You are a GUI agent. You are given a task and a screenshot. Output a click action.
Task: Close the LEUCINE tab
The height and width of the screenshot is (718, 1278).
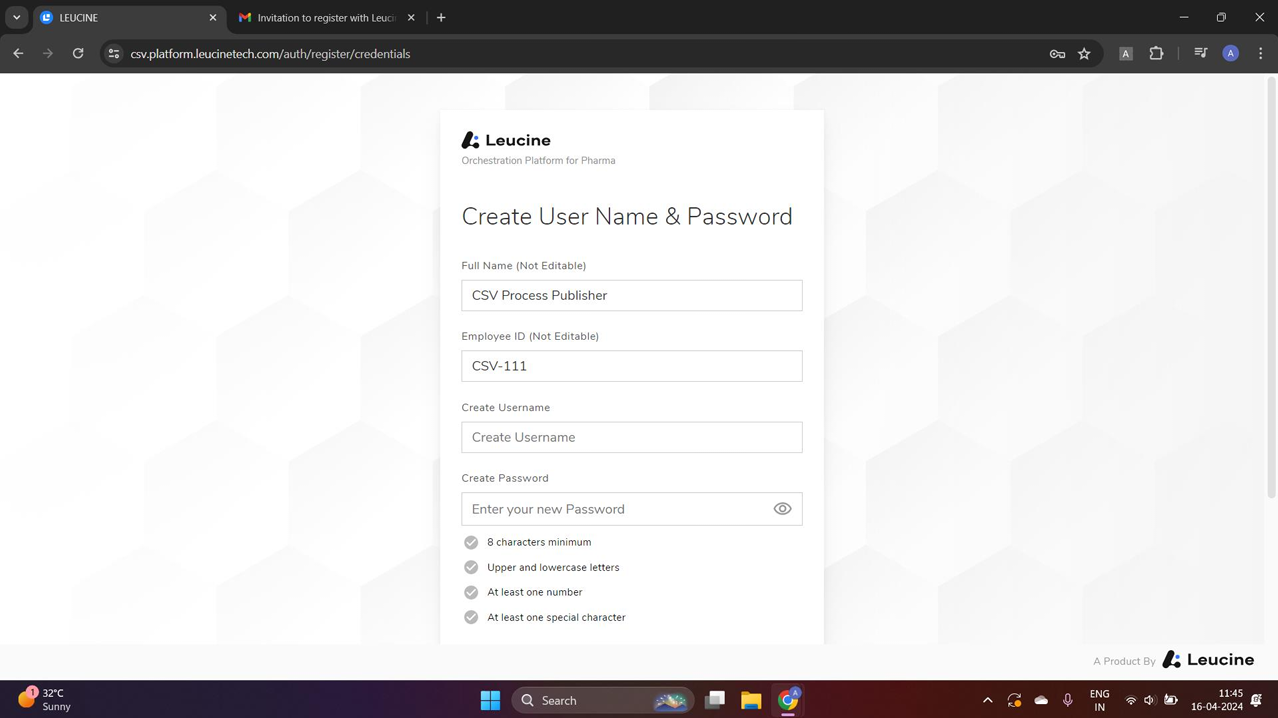click(212, 18)
